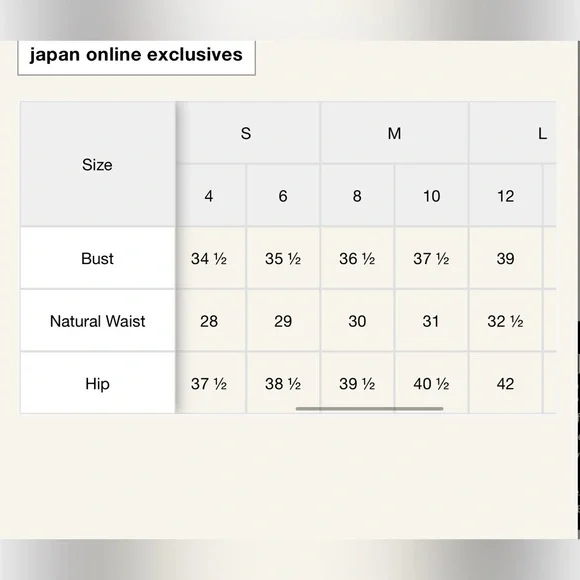The height and width of the screenshot is (580, 580).
Task: Click the bust value 34 ½ cell
Action: (209, 258)
